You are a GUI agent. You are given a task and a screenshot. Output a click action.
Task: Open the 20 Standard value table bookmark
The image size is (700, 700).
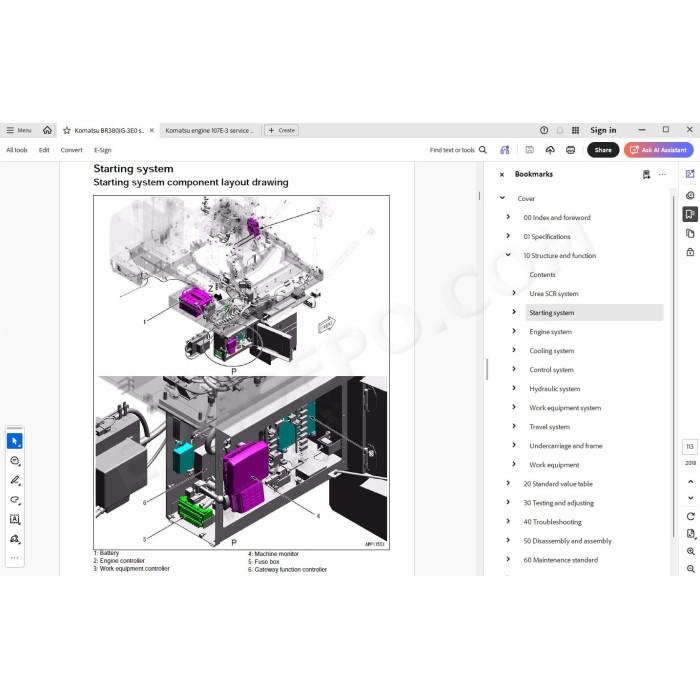click(x=558, y=483)
